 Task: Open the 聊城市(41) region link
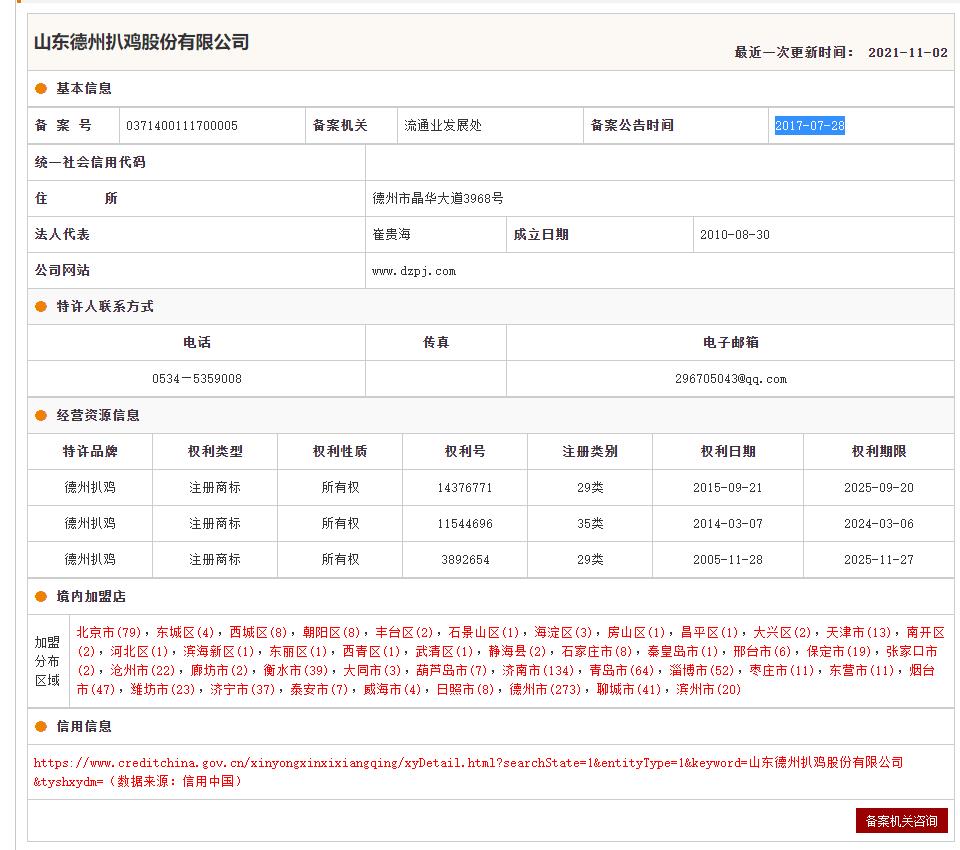629,690
